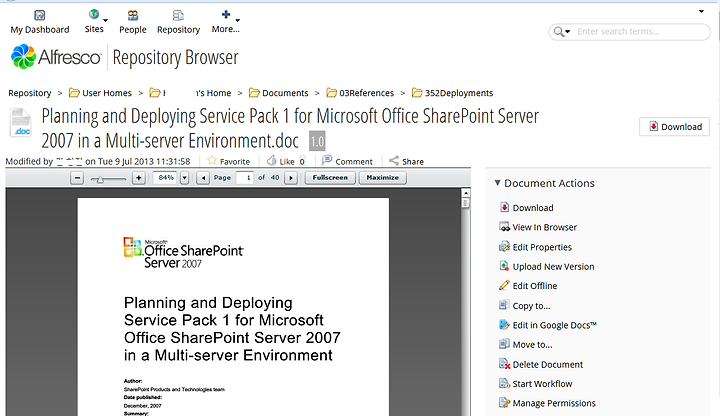Screen dimensions: 720x416
Task: Click the 84% zoom value field
Action: point(166,178)
